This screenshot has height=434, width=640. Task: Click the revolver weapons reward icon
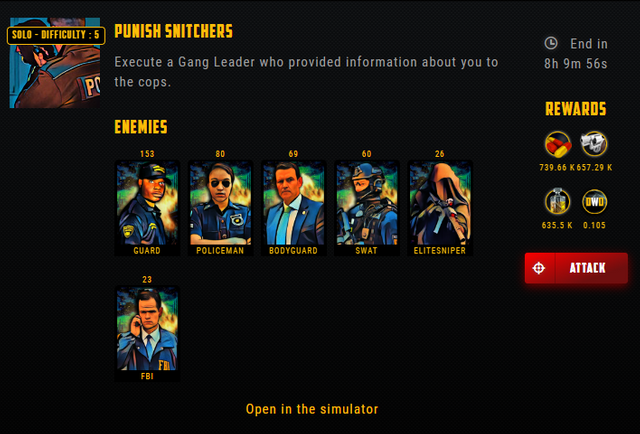coord(594,144)
